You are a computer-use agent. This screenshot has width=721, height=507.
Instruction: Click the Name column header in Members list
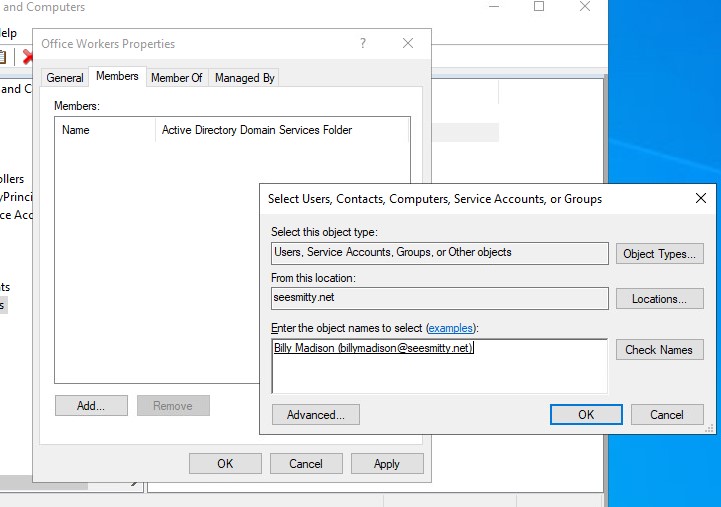[105, 130]
